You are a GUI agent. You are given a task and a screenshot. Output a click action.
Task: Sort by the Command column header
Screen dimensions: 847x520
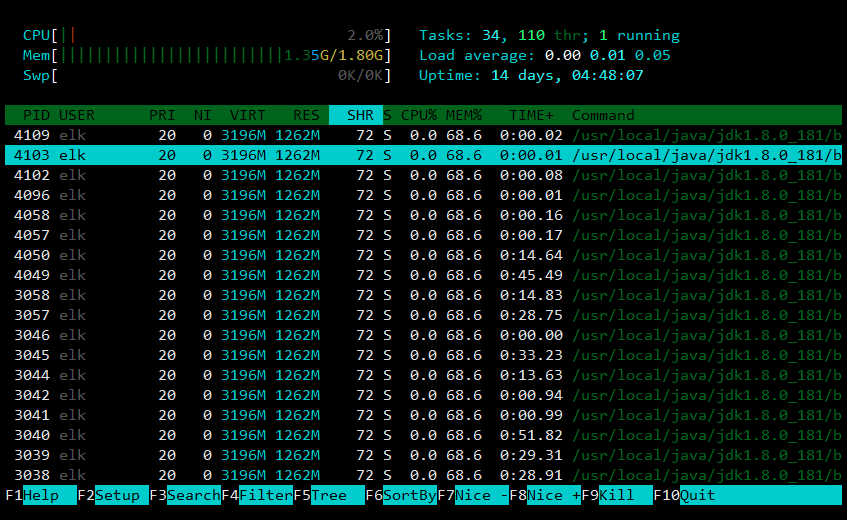click(603, 115)
